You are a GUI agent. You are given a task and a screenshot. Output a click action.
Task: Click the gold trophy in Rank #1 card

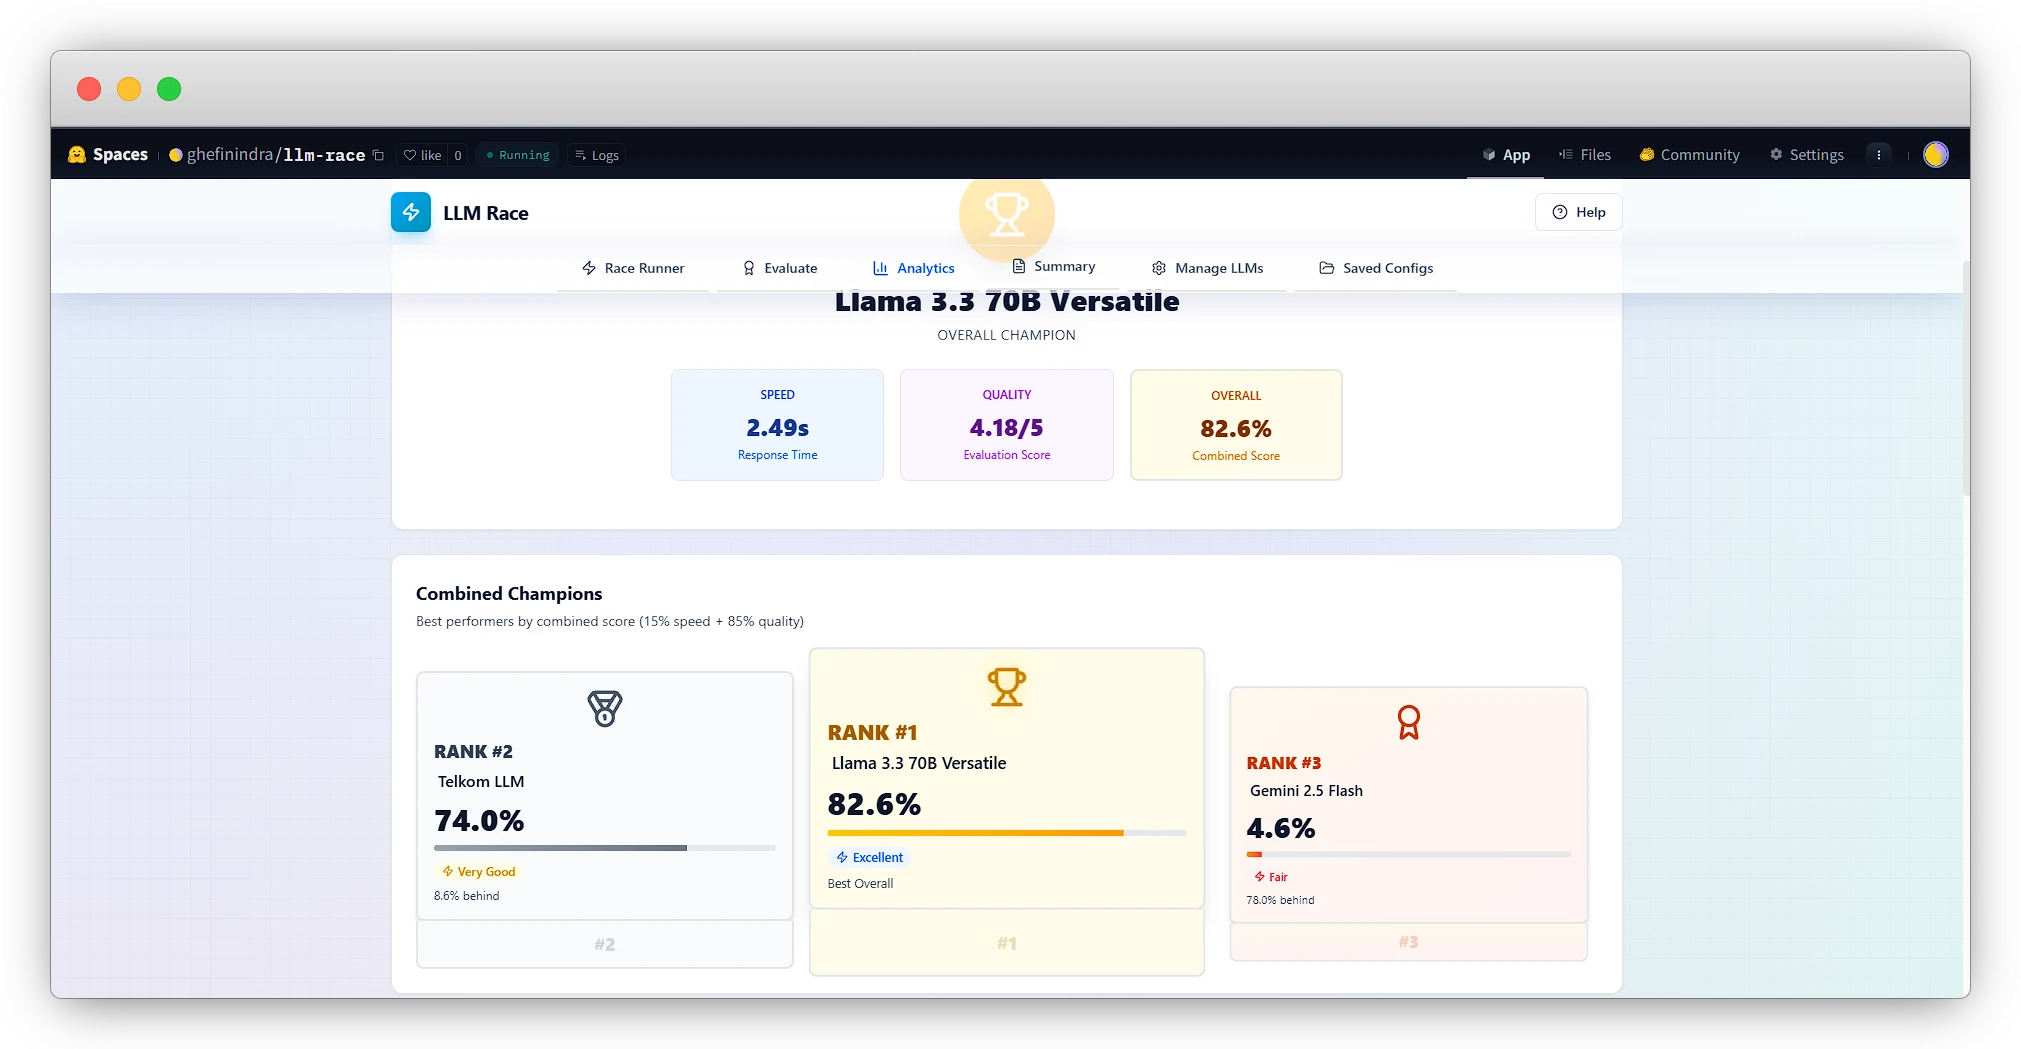(x=1006, y=687)
